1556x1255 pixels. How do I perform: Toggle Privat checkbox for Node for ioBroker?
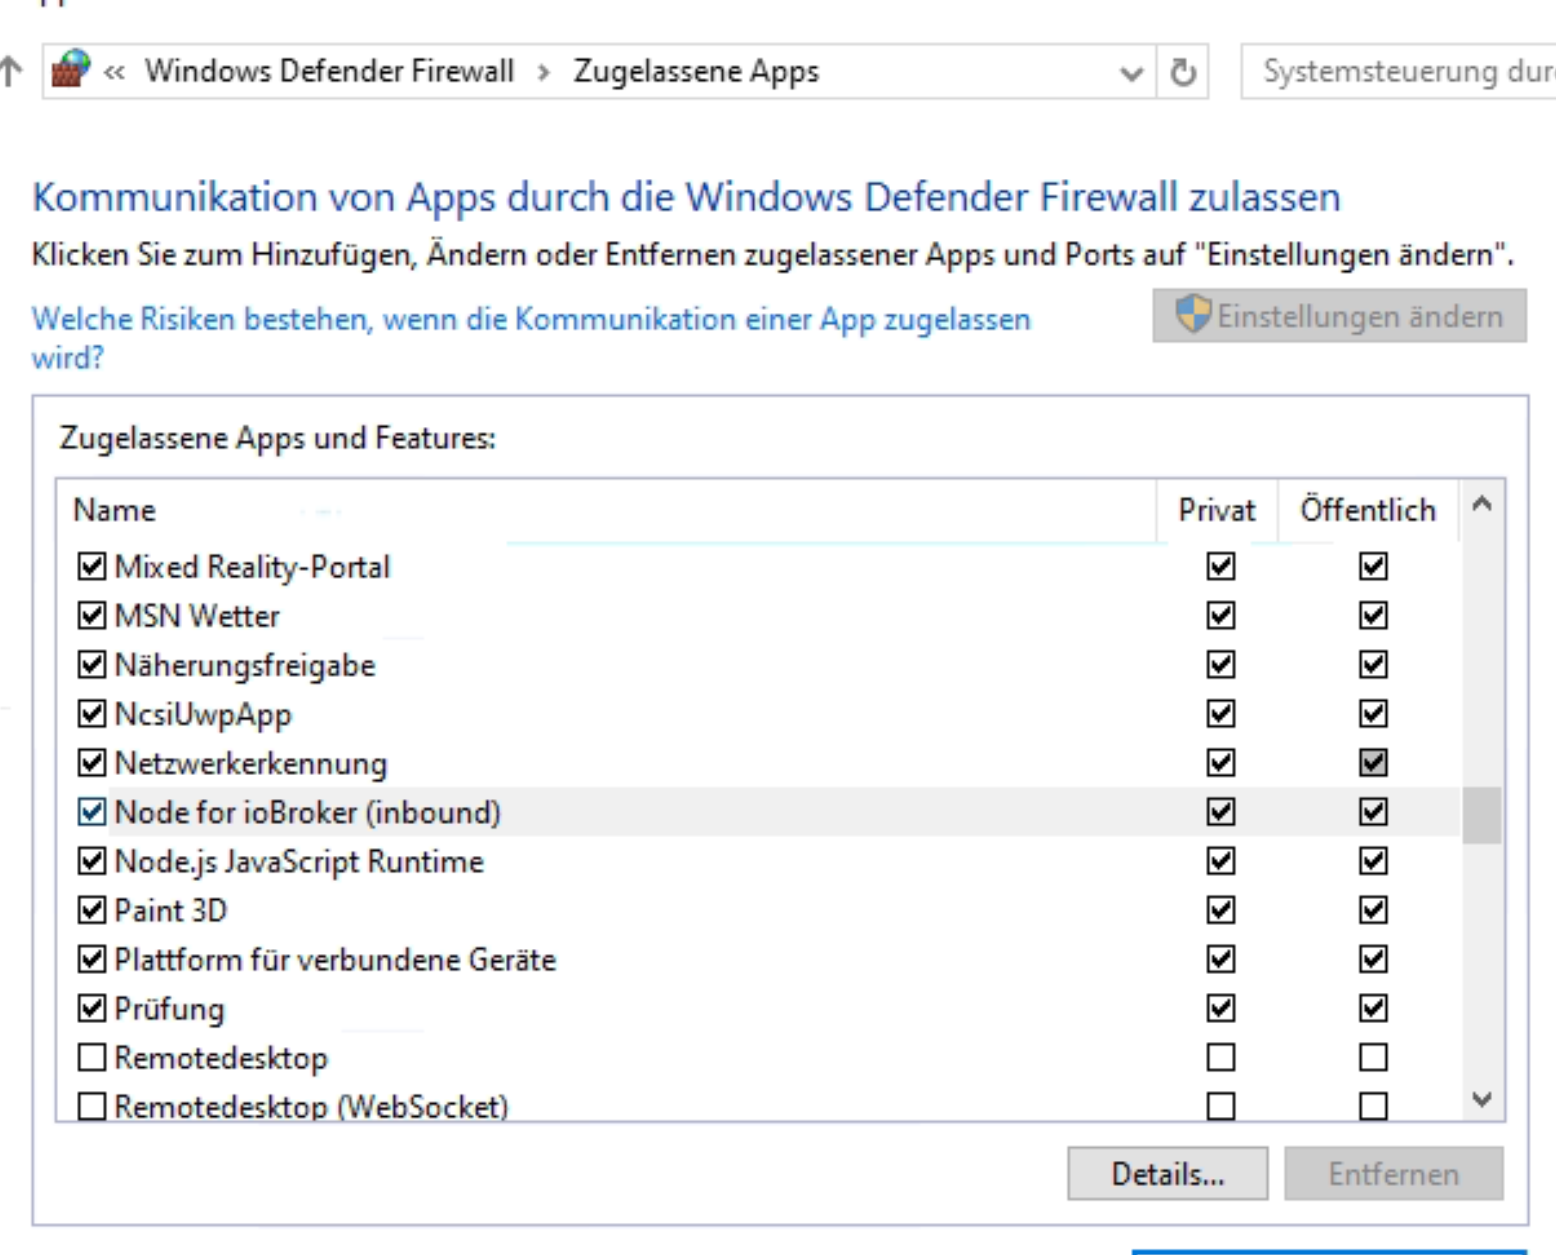pos(1220,812)
